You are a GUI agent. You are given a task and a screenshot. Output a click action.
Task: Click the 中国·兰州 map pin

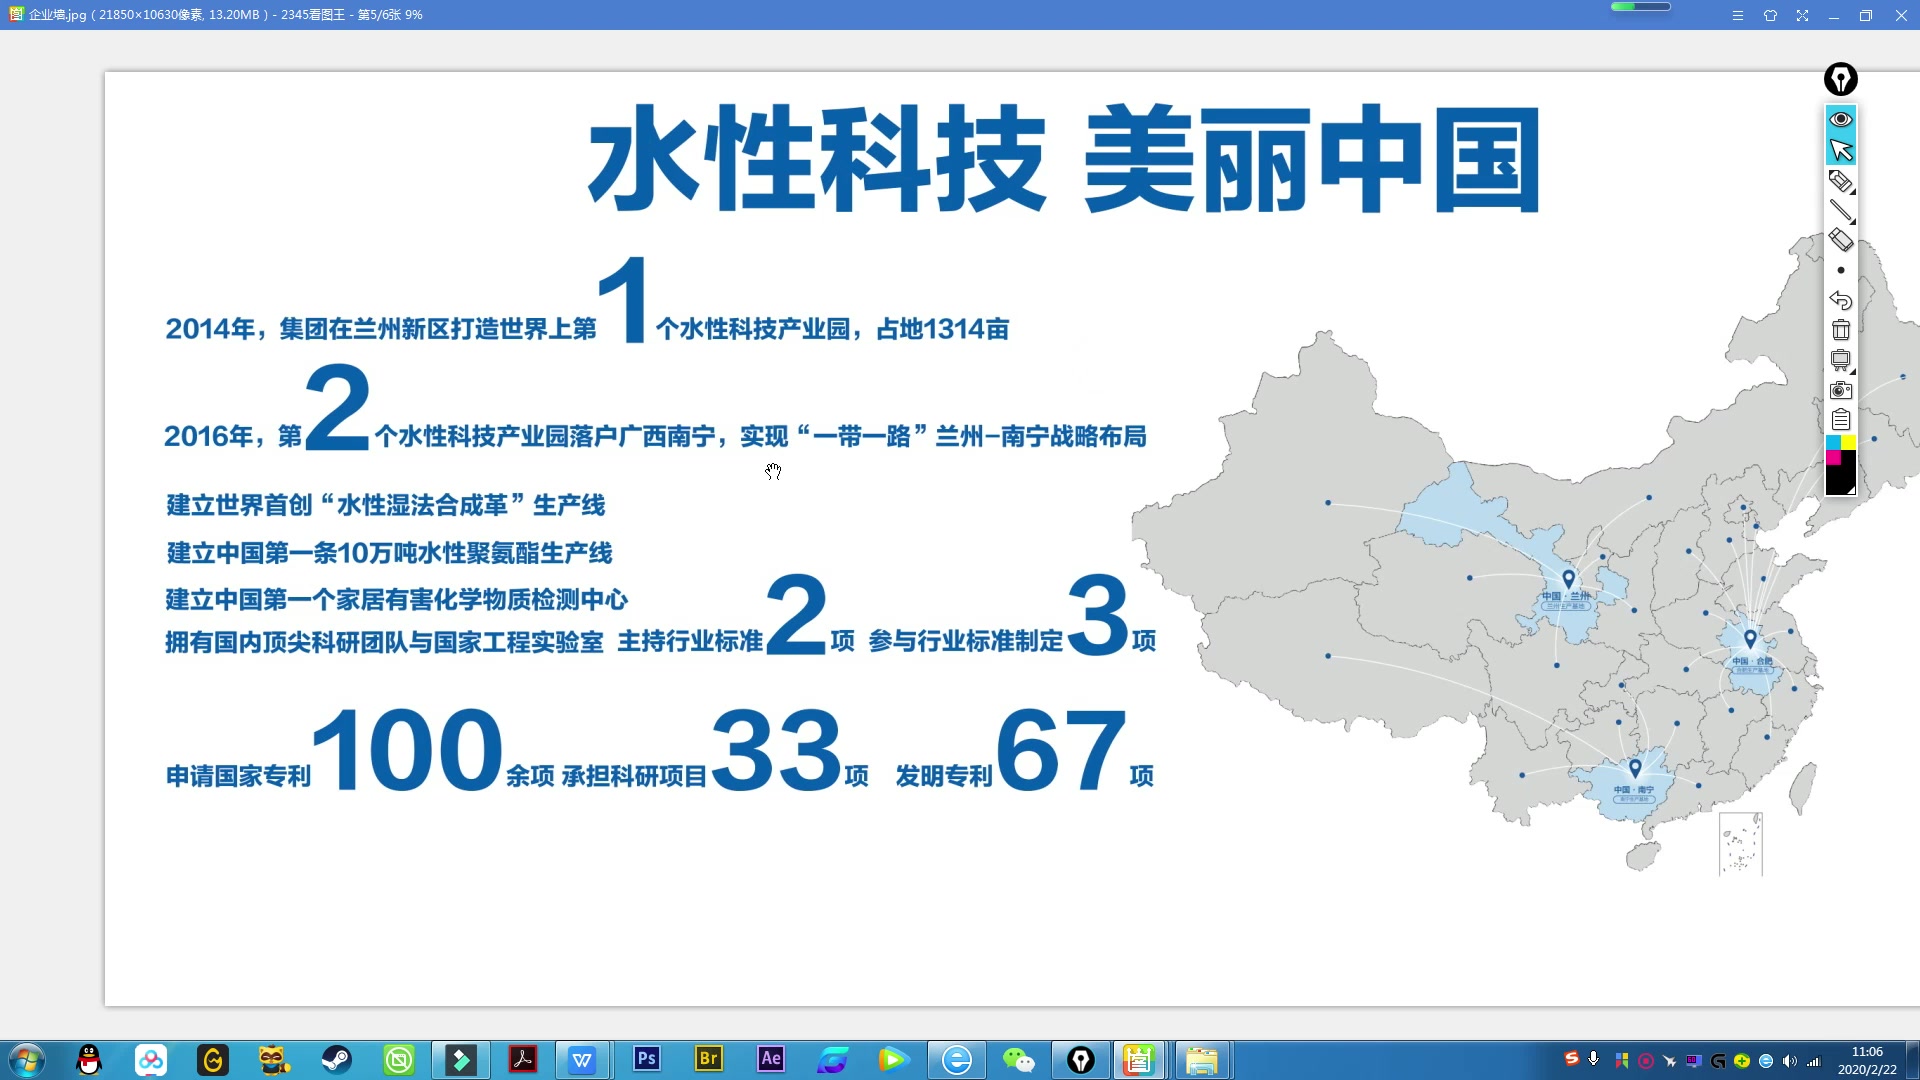[x=1568, y=580]
